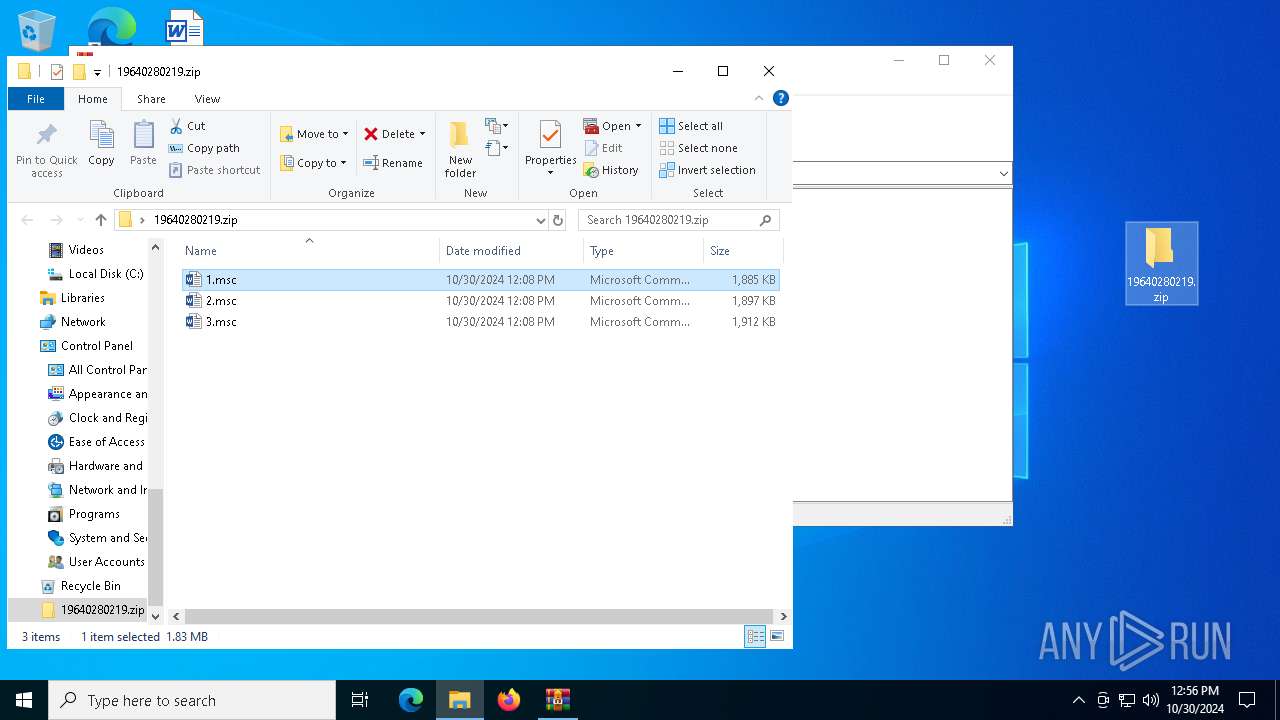Select the 19640280219.zip desktop icon
1280x720 pixels.
[x=1161, y=263]
